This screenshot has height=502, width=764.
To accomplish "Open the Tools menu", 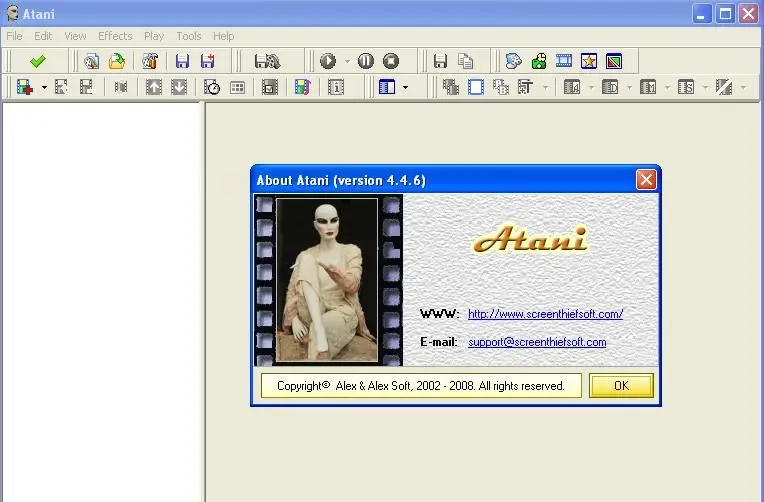I will point(189,36).
